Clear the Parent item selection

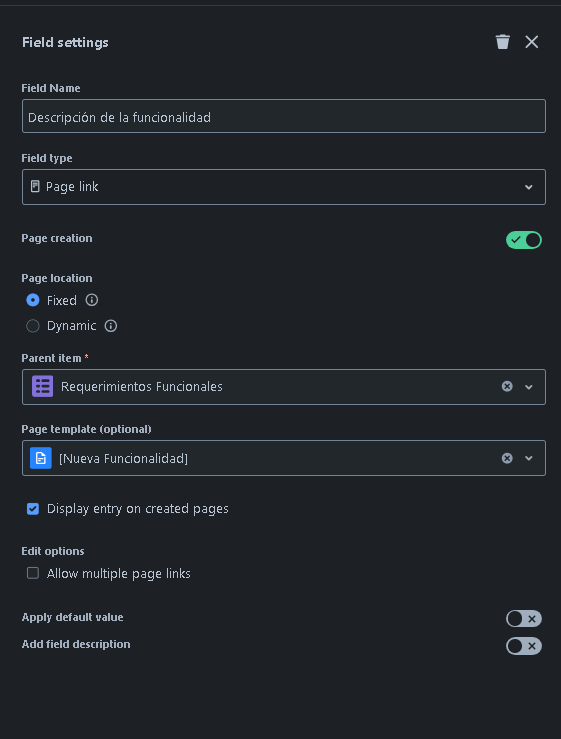[507, 386]
